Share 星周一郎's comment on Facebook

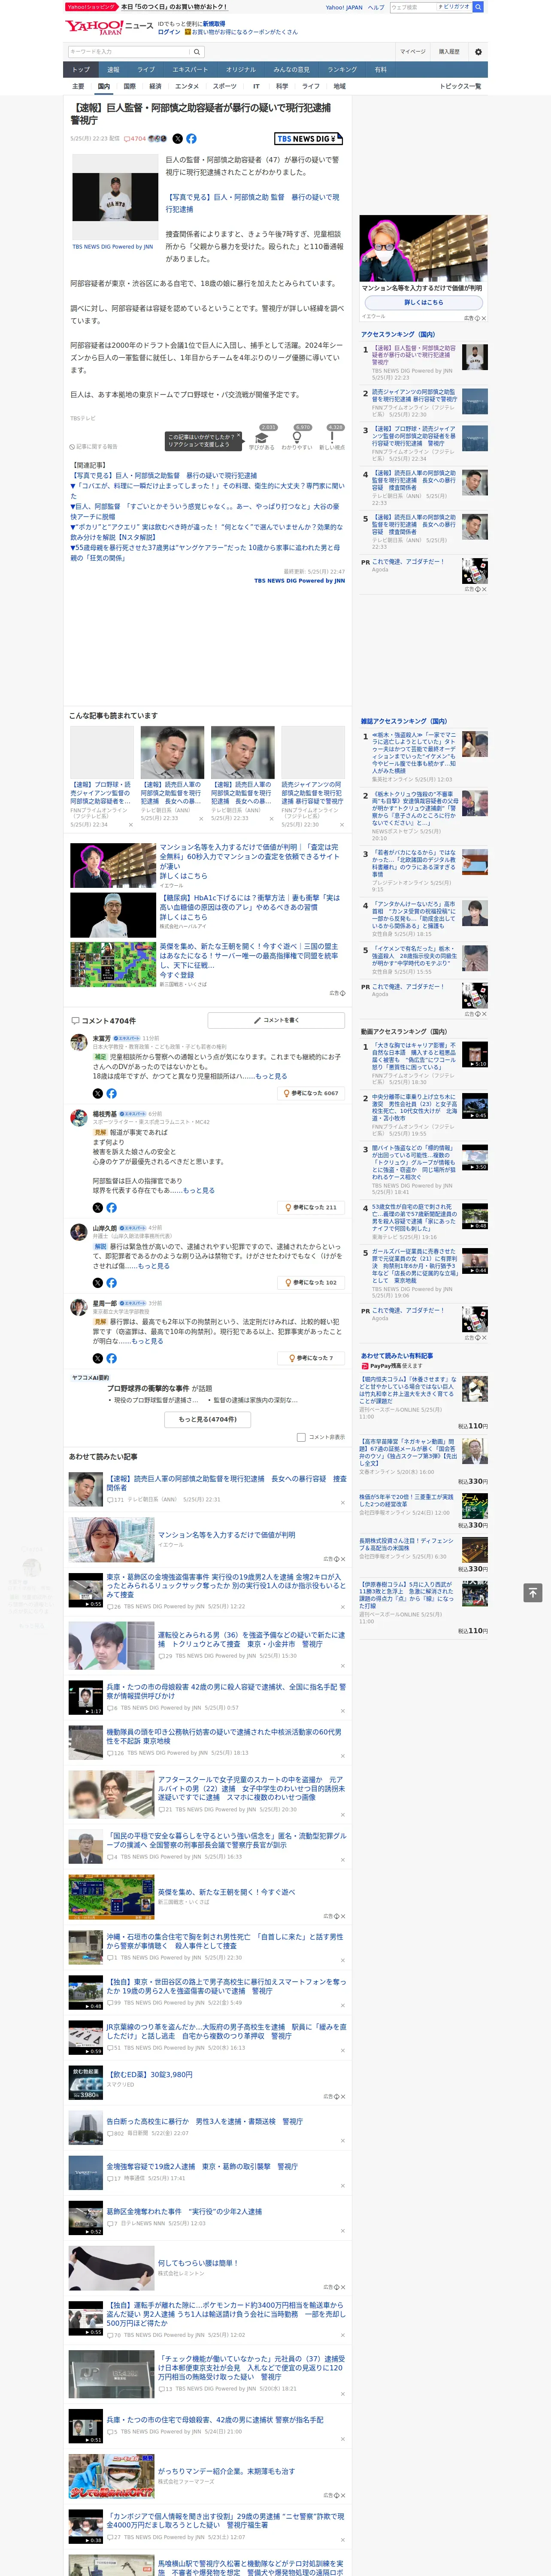pyautogui.click(x=111, y=1358)
